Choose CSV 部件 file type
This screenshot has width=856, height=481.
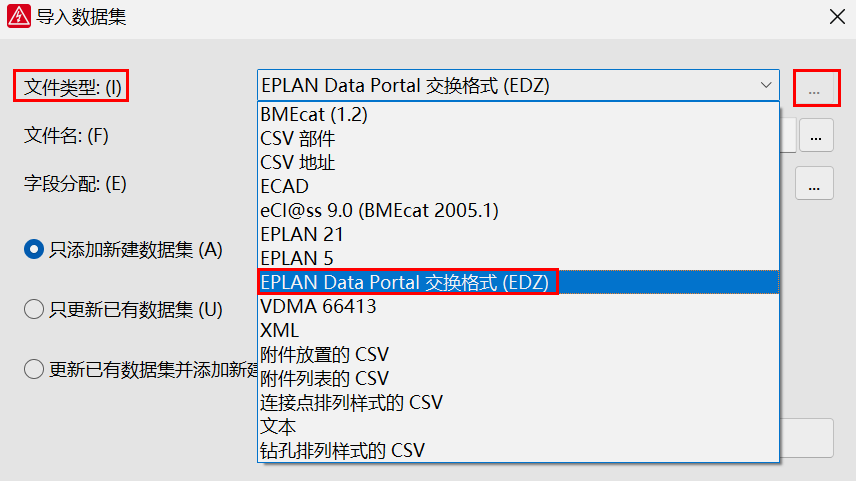pos(298,139)
